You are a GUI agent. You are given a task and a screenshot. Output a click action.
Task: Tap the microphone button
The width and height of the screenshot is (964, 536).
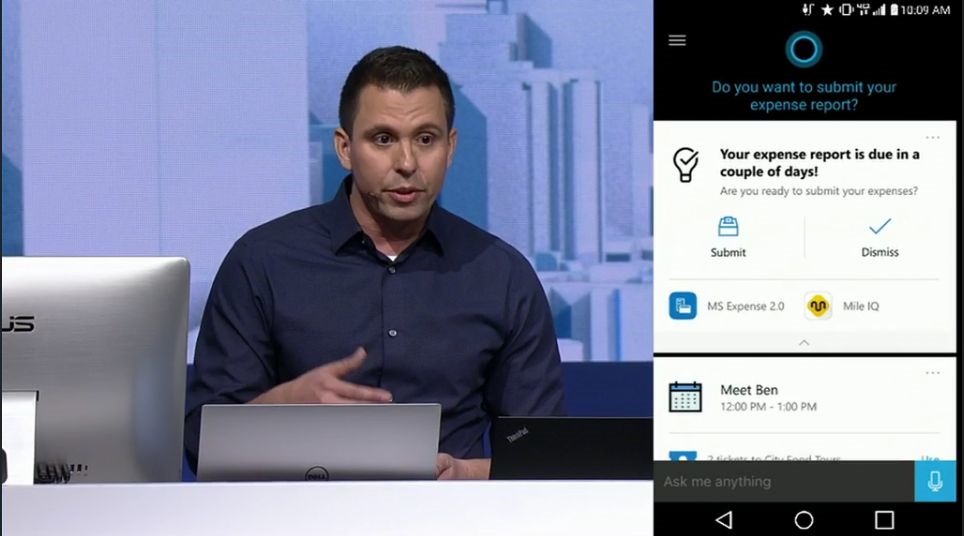click(935, 481)
